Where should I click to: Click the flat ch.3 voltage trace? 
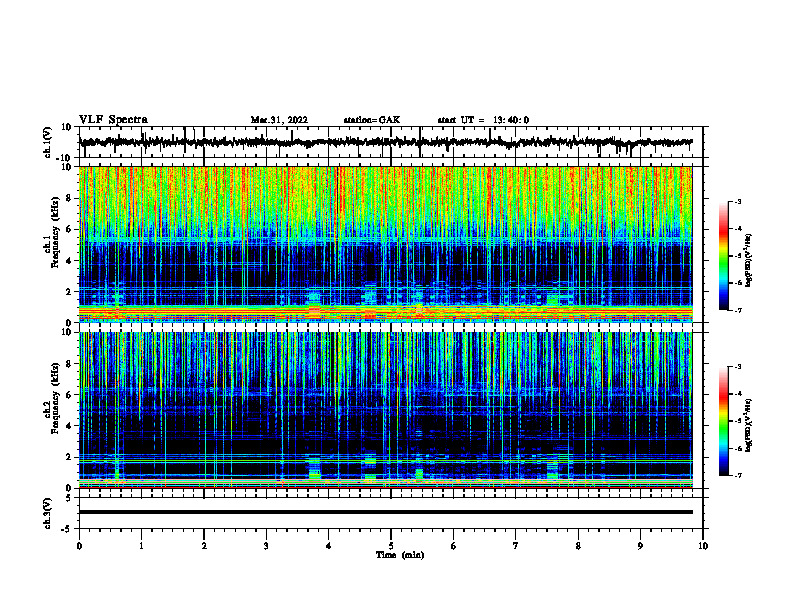coord(385,512)
